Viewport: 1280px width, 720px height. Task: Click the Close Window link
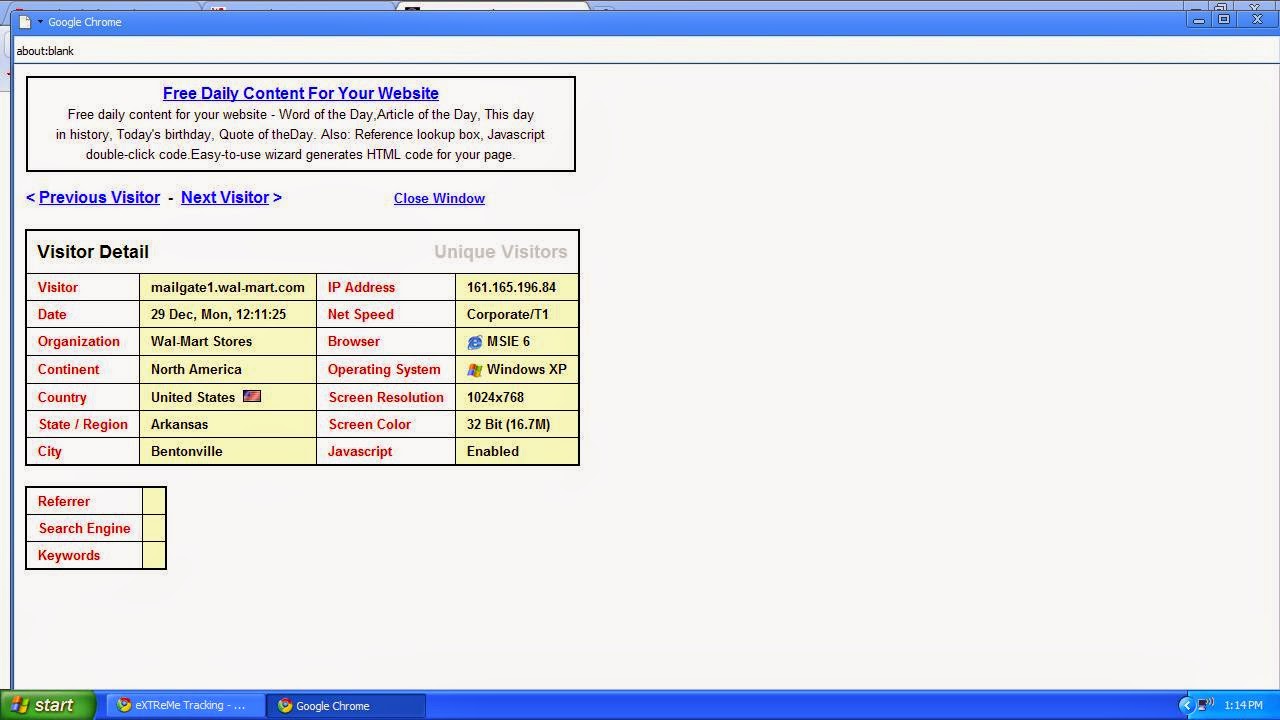pyautogui.click(x=439, y=198)
